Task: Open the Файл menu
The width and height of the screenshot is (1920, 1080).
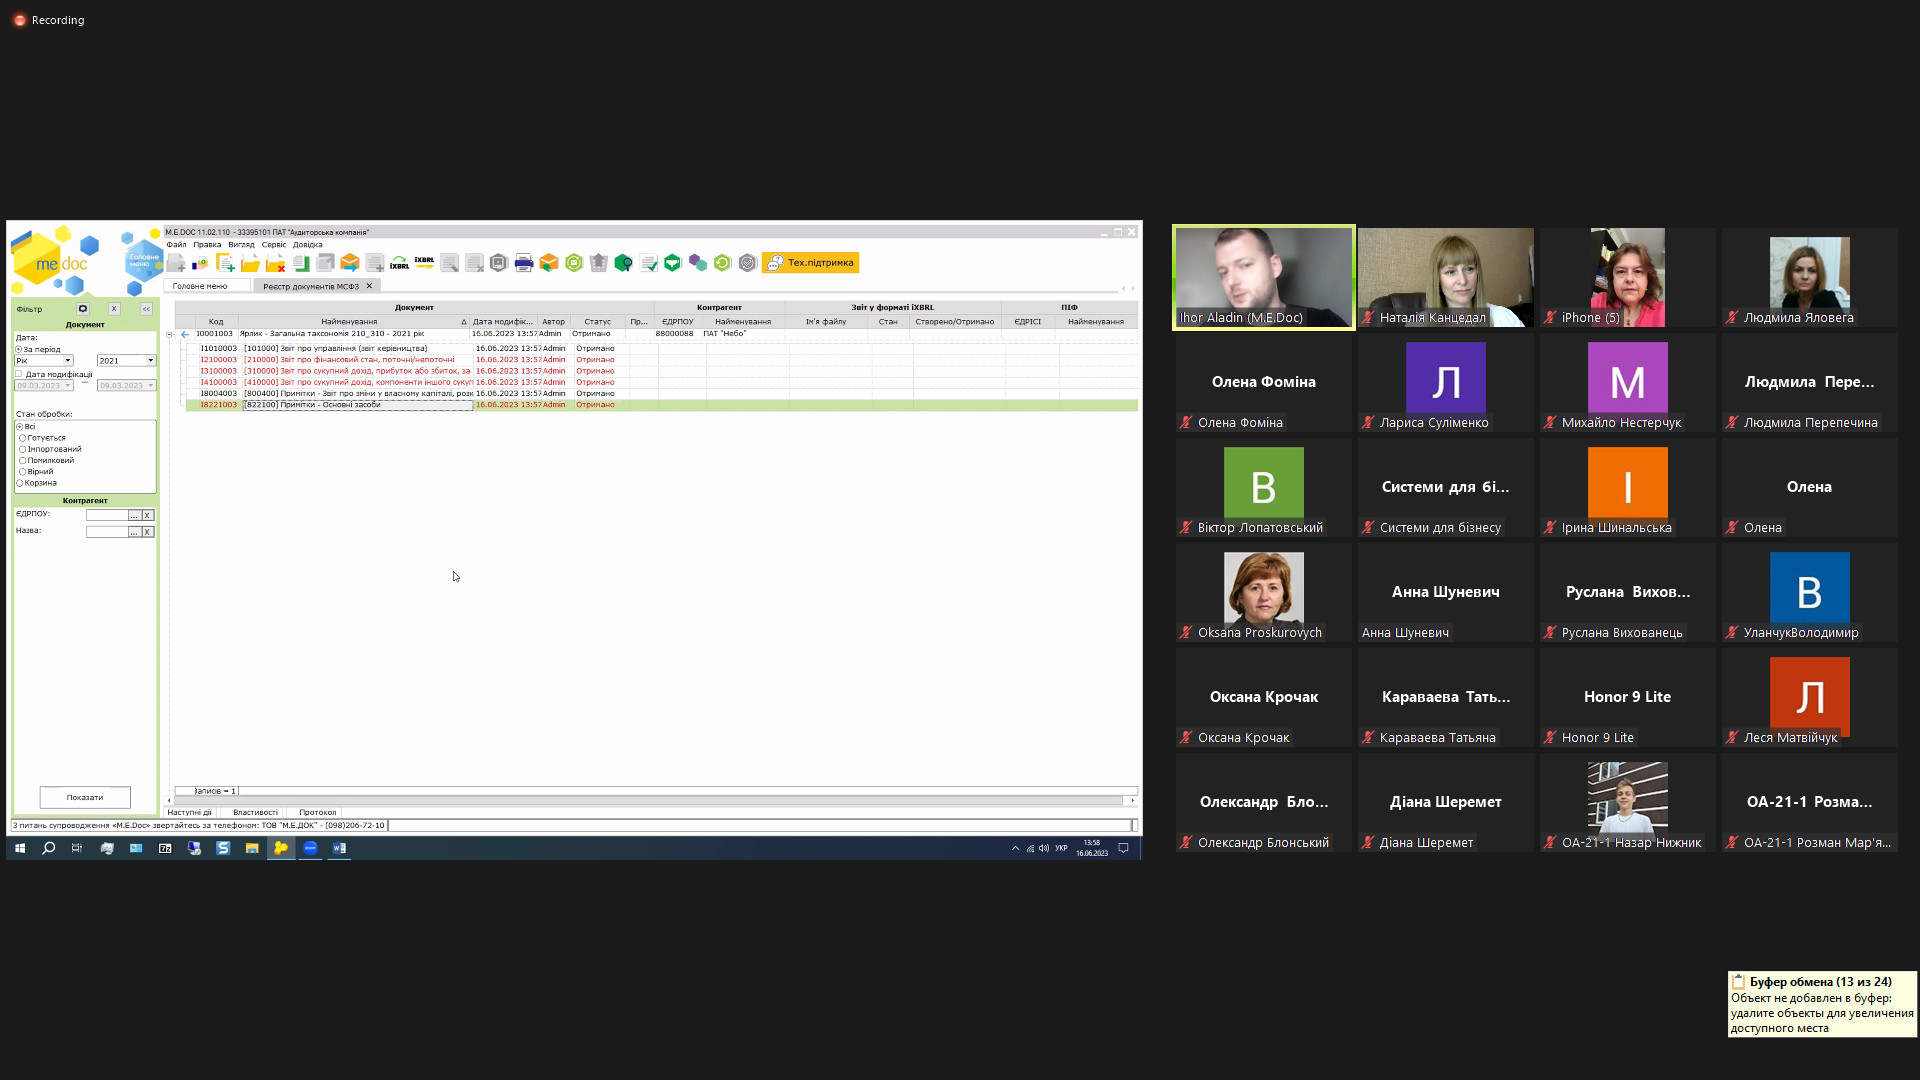Action: click(177, 245)
